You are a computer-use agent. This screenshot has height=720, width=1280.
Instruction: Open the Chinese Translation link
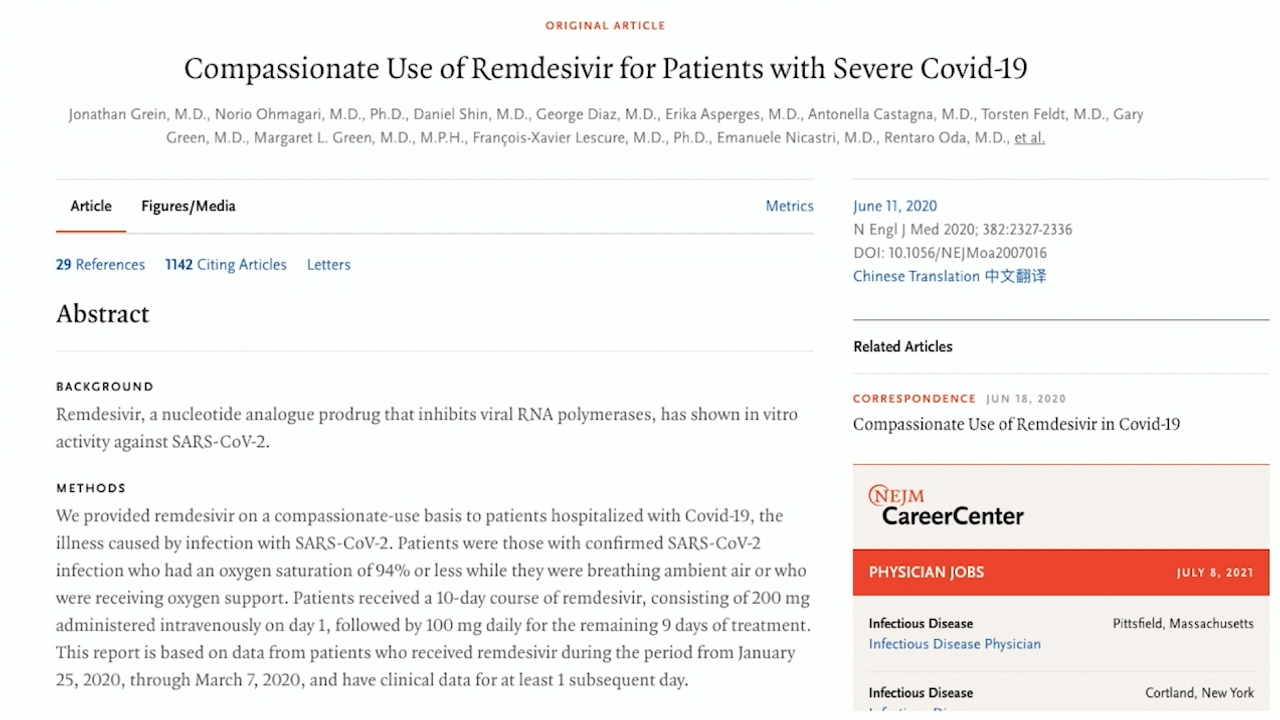pos(949,277)
